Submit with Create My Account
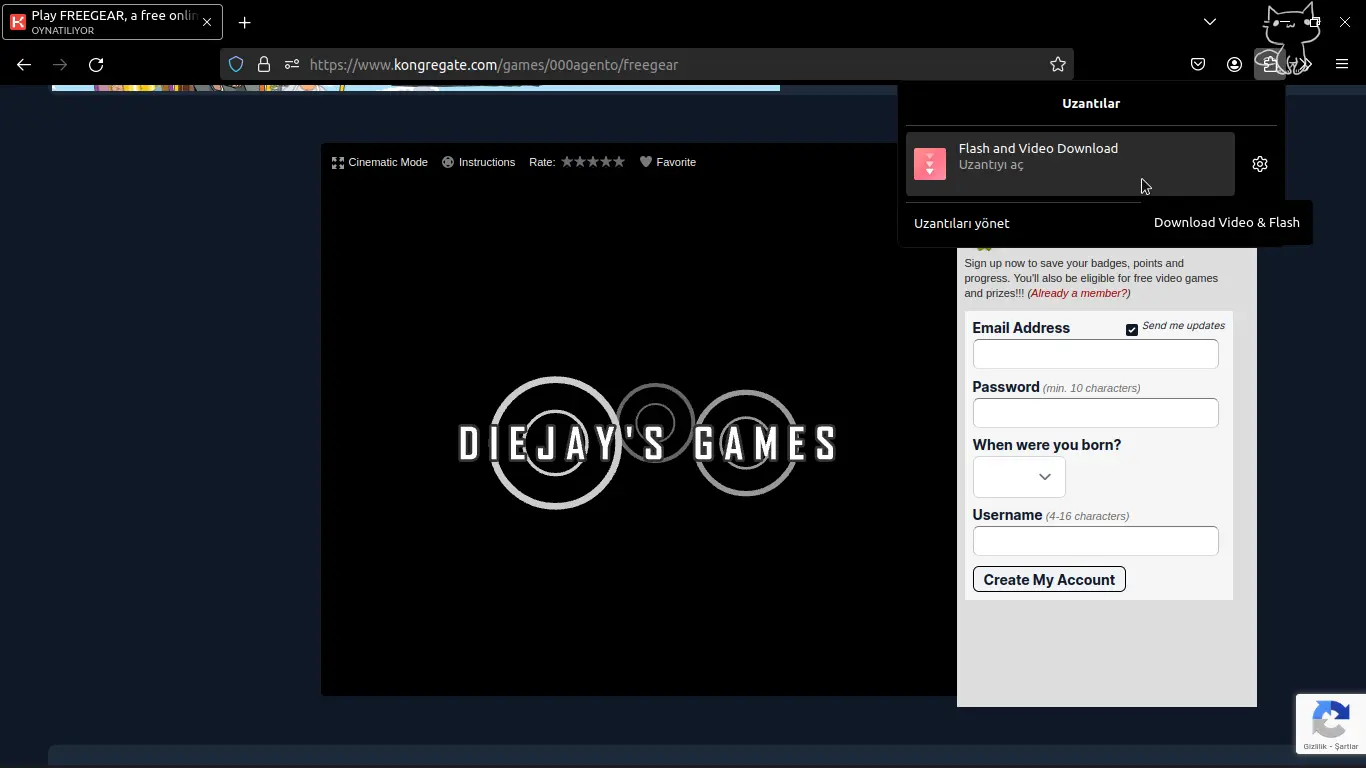 point(1049,580)
